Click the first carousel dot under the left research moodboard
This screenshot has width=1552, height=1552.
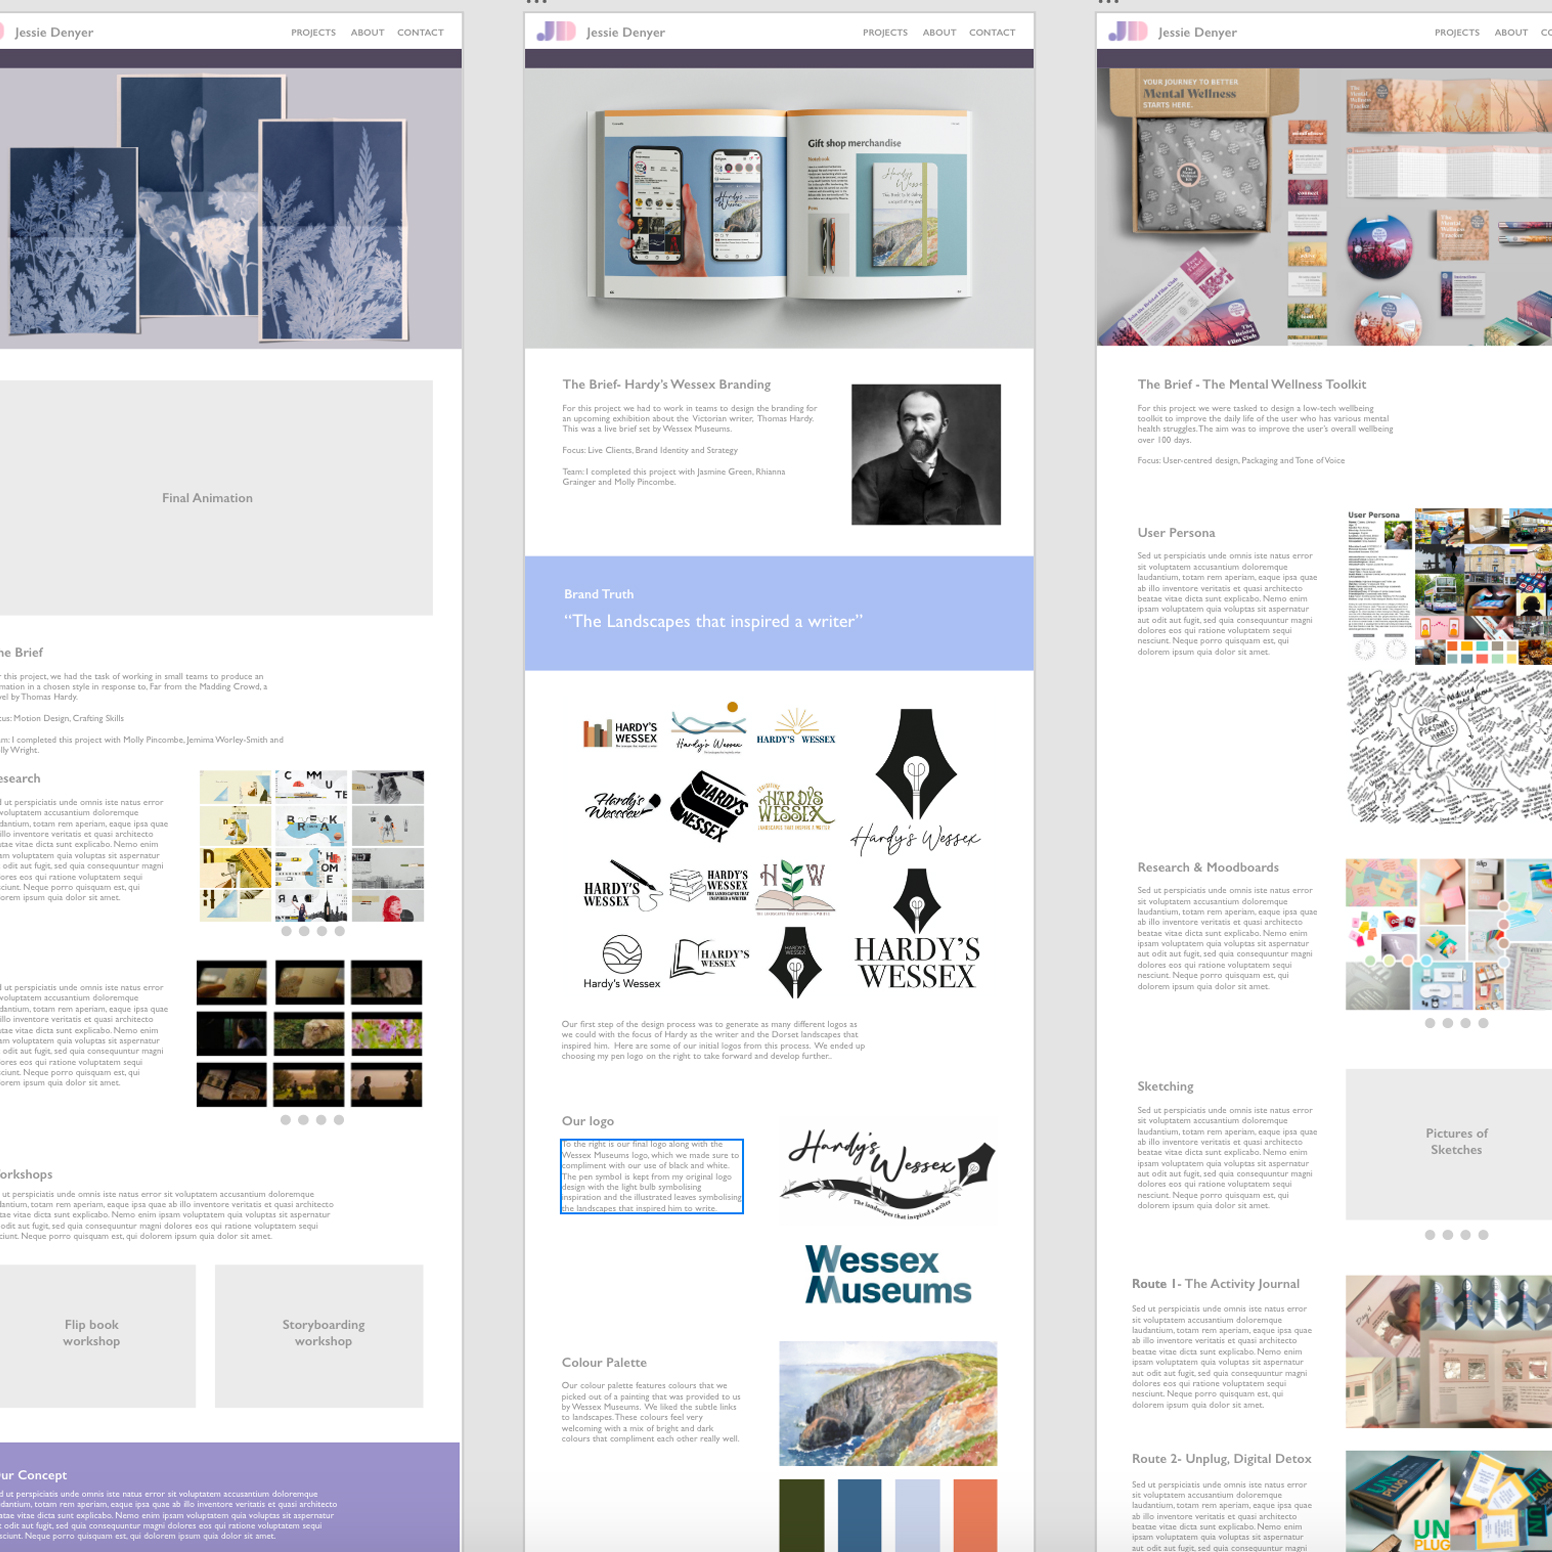(287, 931)
